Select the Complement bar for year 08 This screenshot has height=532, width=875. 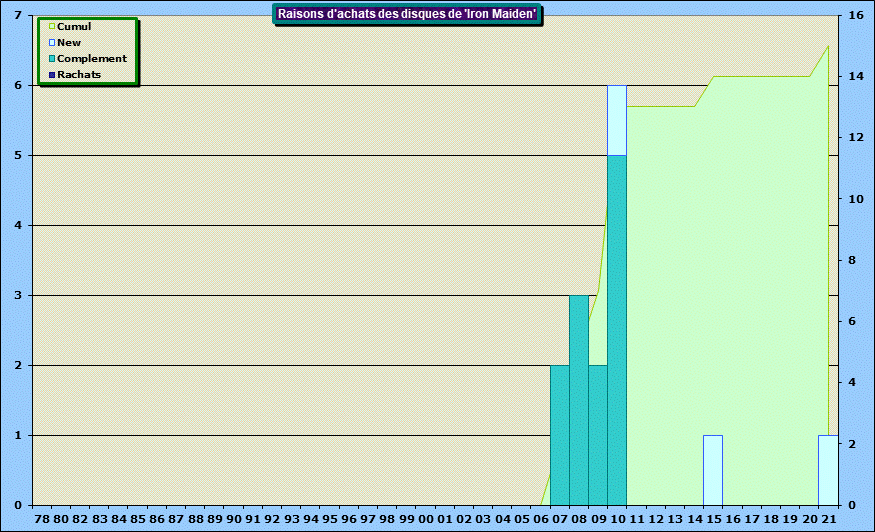coord(578,400)
